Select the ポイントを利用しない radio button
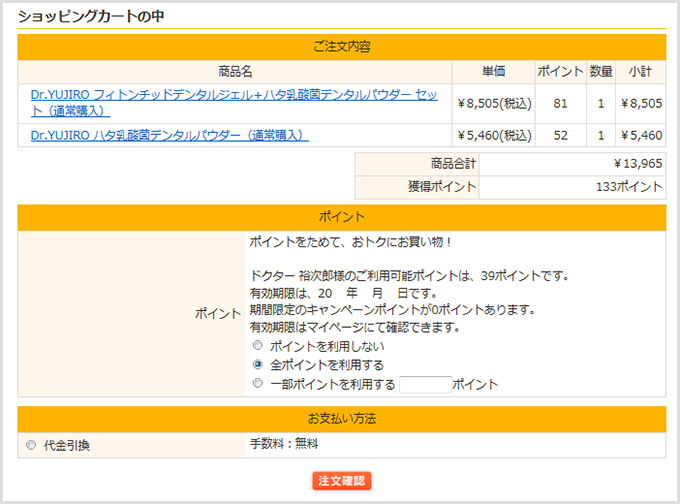The height and width of the screenshot is (504, 680). (258, 345)
